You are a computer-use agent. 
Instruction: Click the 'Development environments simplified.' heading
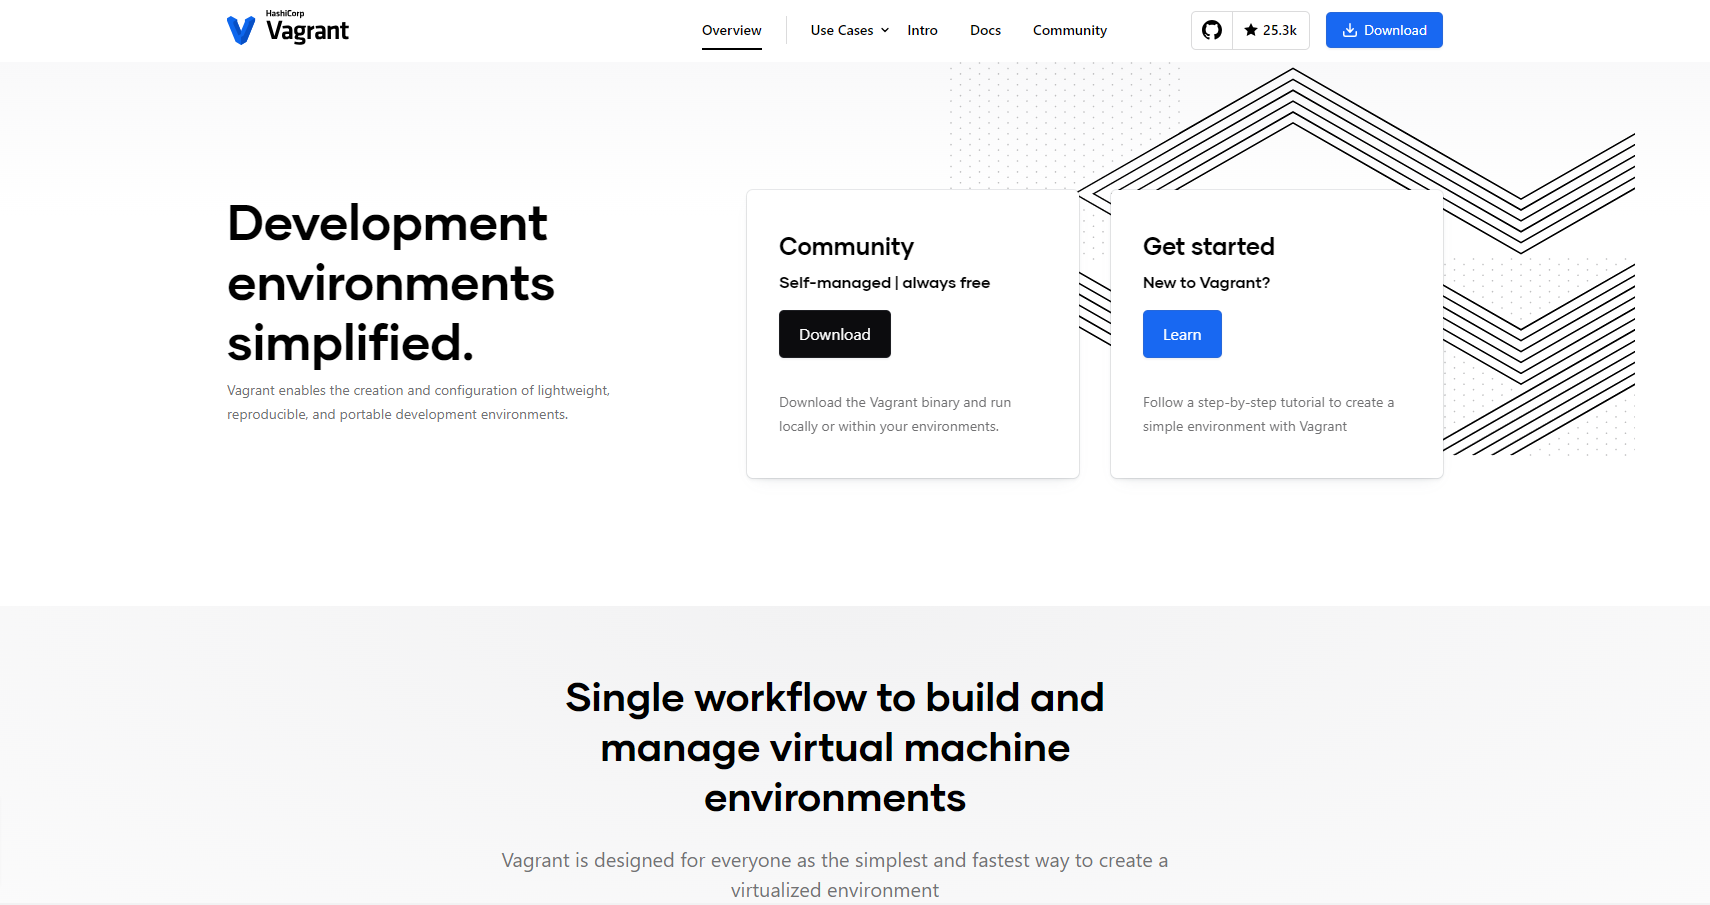tap(391, 283)
